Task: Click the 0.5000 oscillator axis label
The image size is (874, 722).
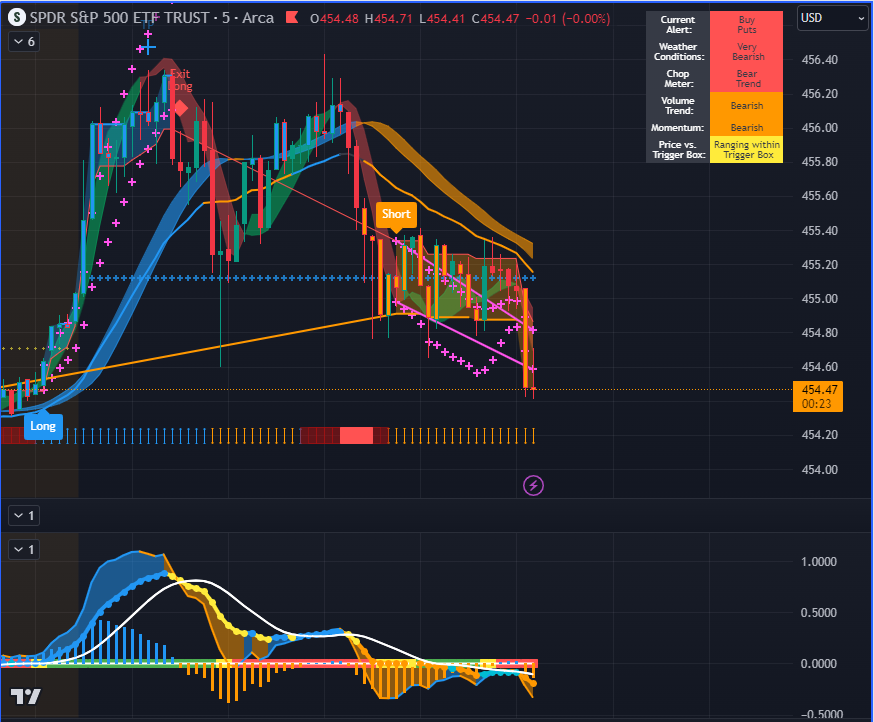Action: 818,613
